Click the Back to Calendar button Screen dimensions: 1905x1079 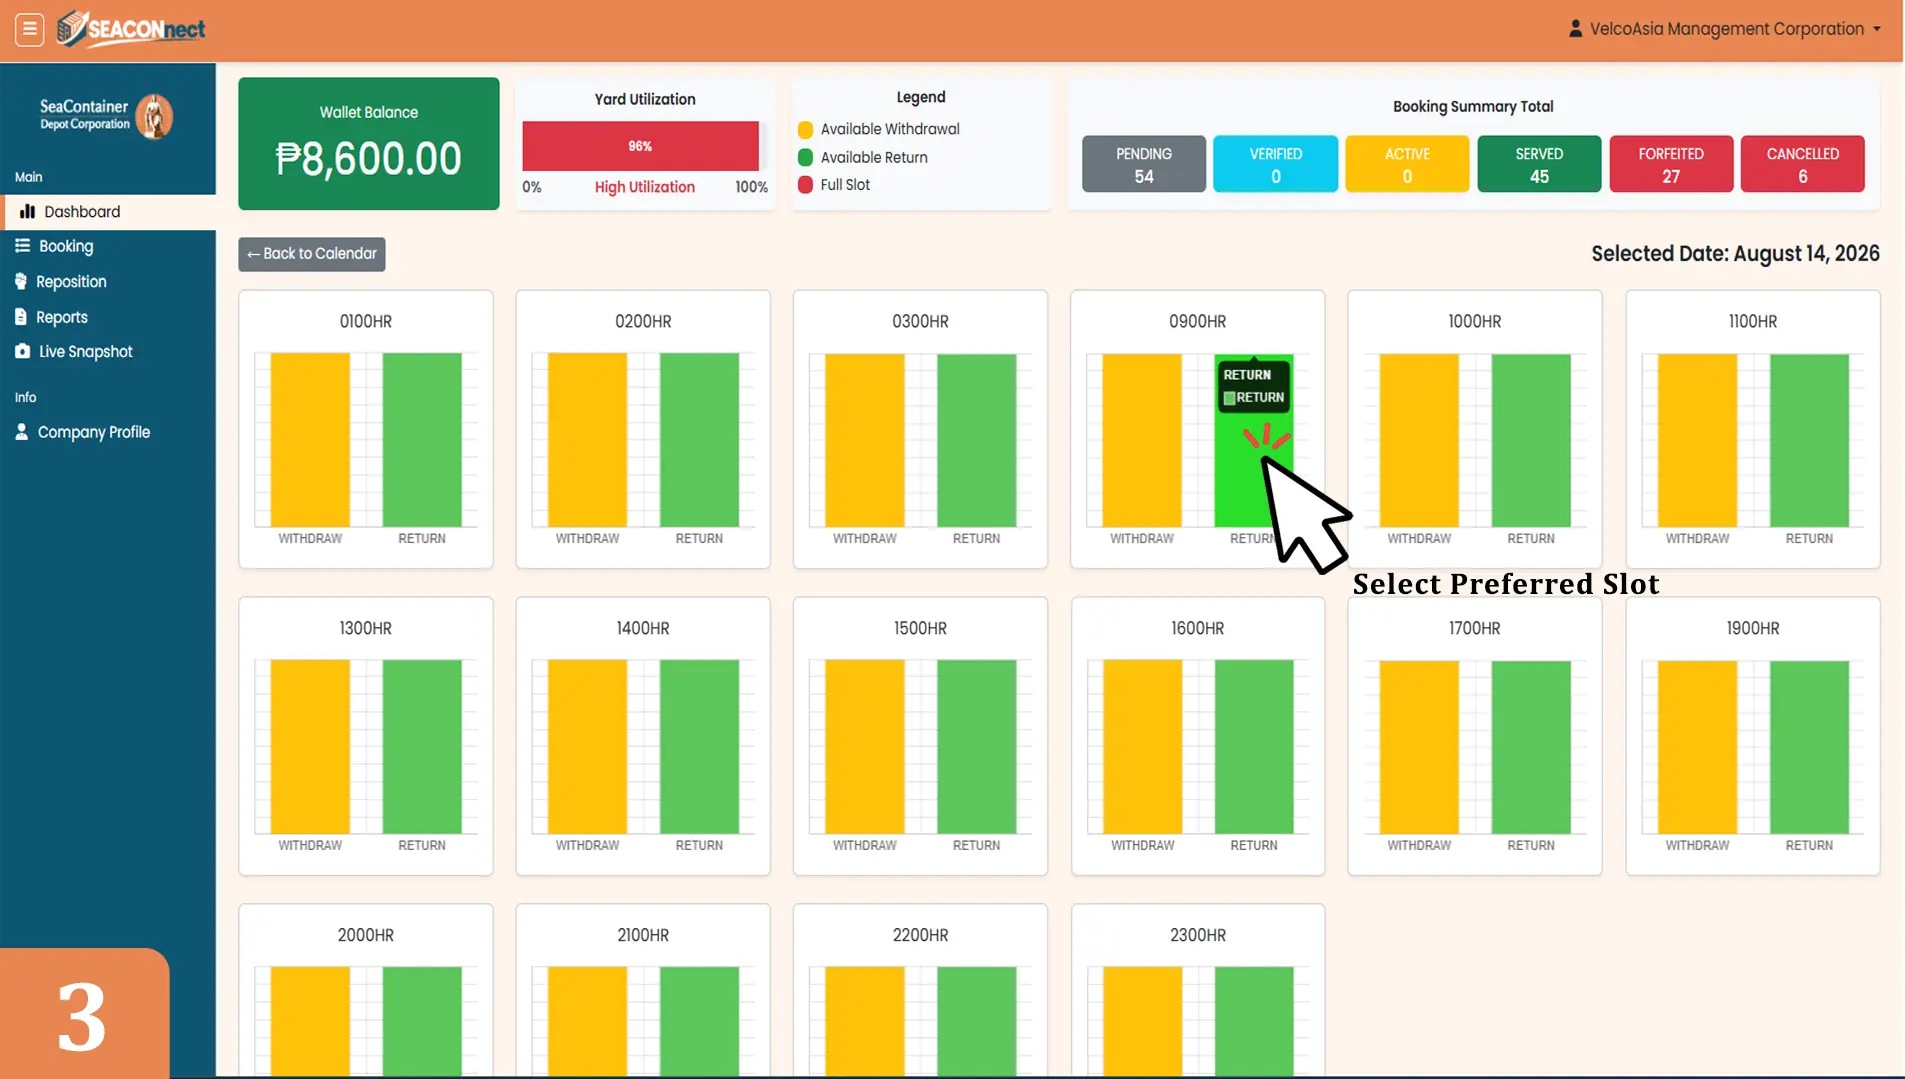[312, 254]
